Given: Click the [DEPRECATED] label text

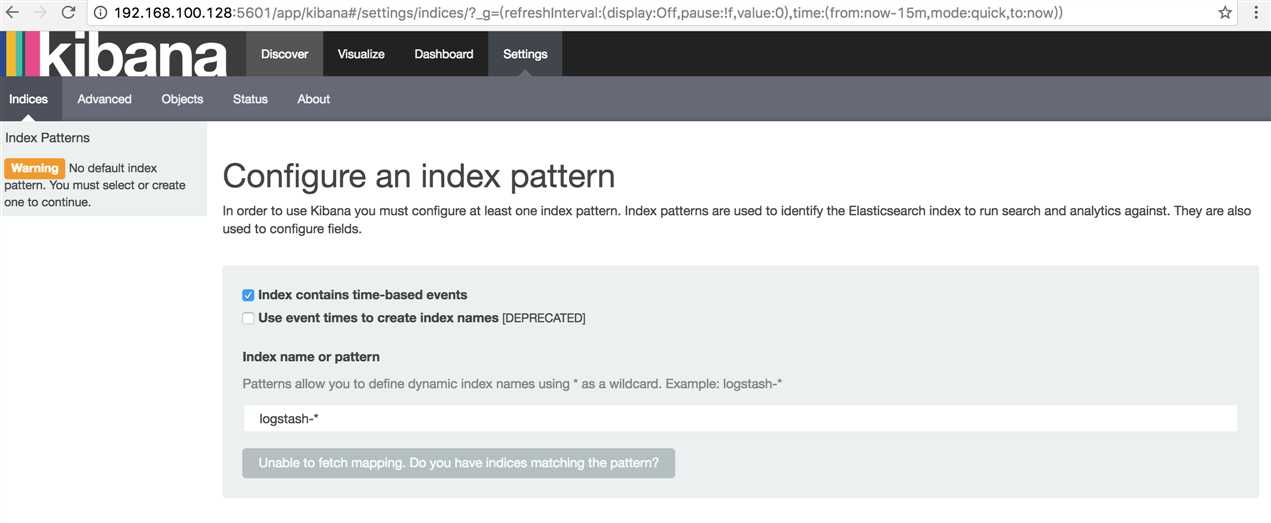Looking at the screenshot, I should (543, 319).
